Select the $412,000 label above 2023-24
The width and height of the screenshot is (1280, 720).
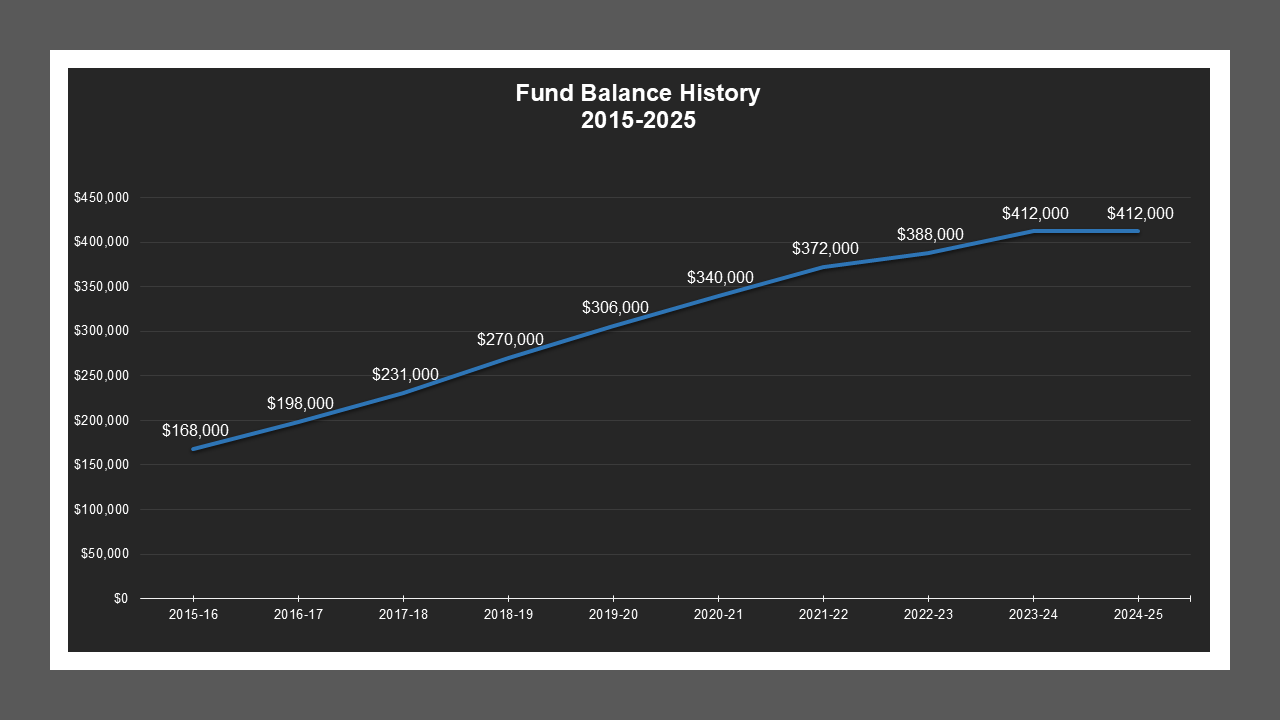click(x=1036, y=213)
